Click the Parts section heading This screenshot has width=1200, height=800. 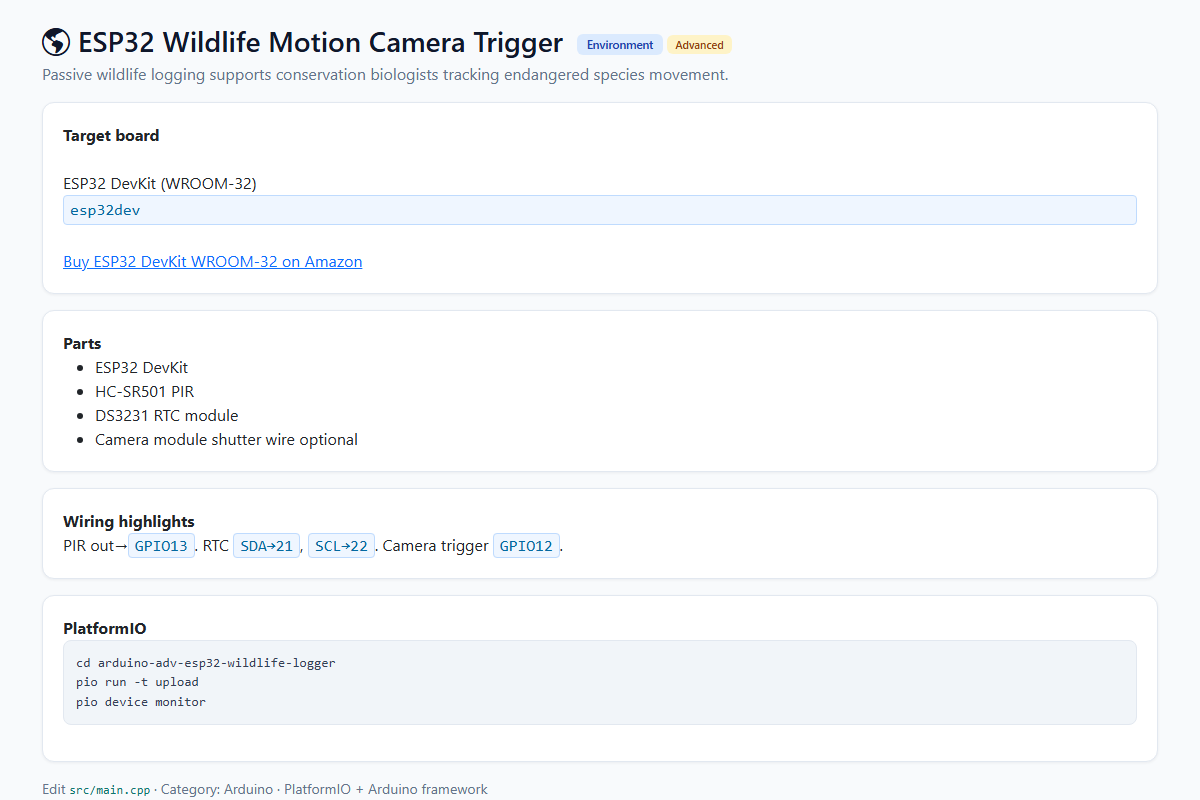82,344
